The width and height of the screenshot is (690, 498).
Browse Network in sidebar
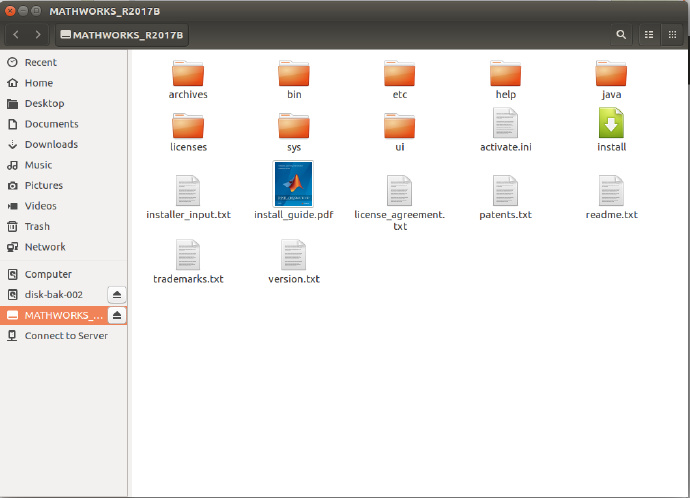[x=63, y=247]
